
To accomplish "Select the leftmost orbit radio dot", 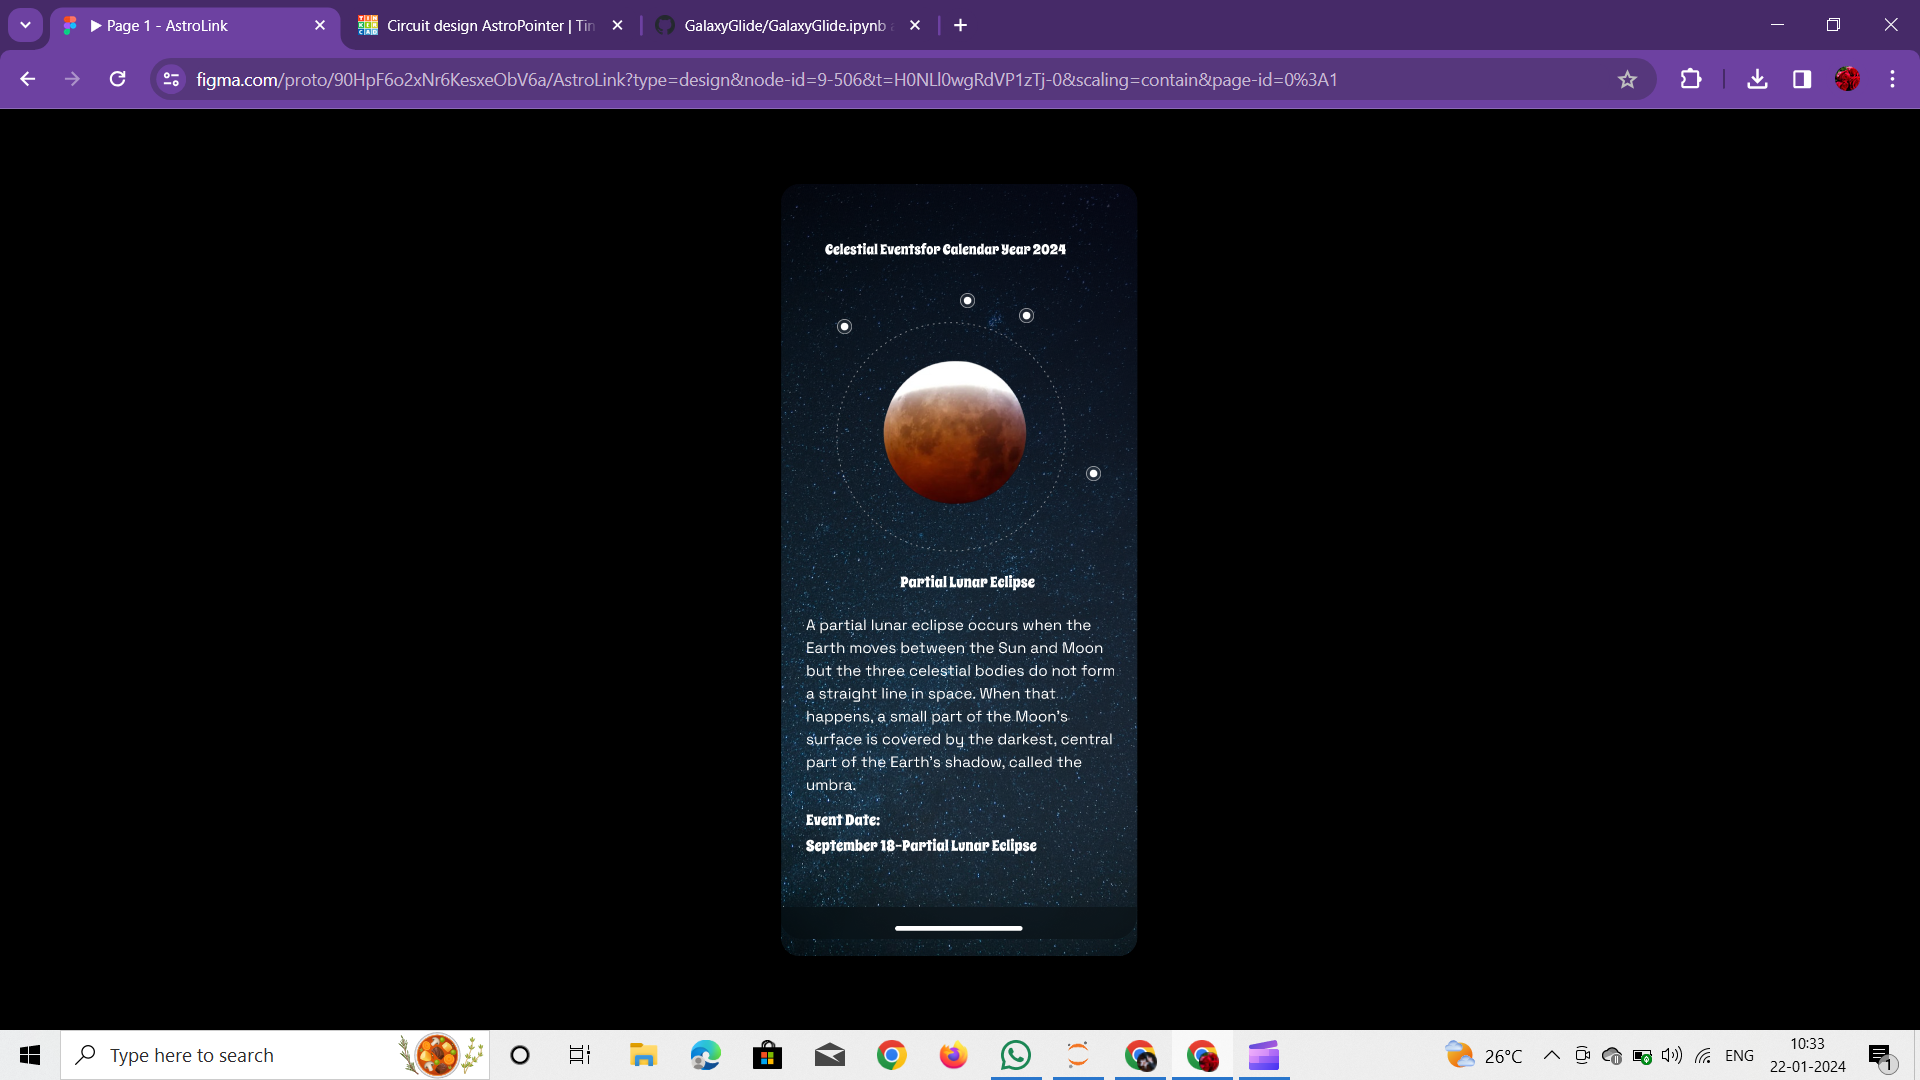I will (845, 327).
